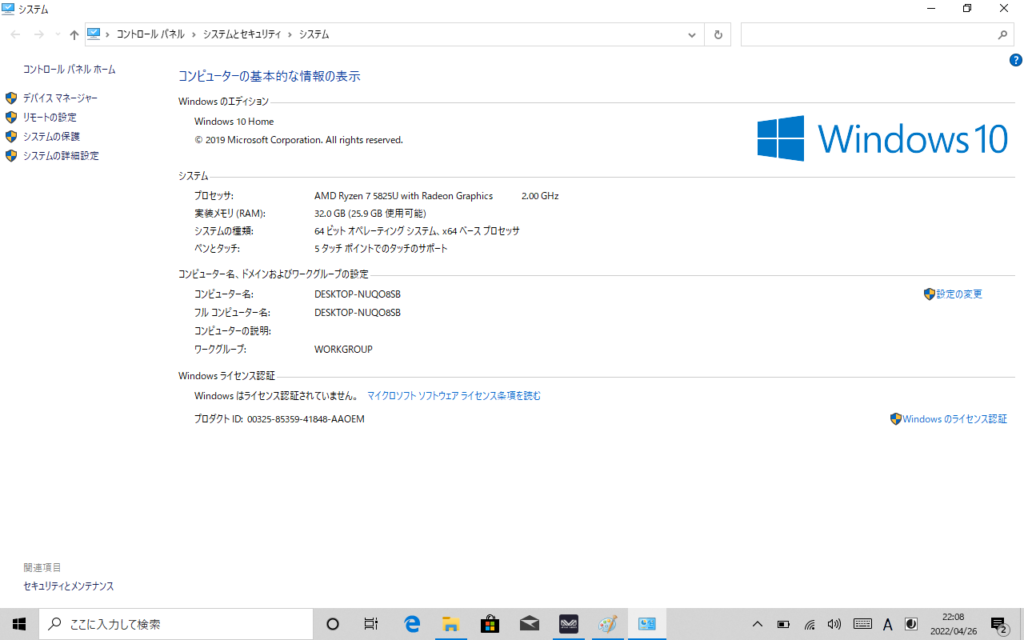Click DESKTOP-NUQO8SB in the フル コンピューター名 row
The width and height of the screenshot is (1024, 640).
[x=357, y=313]
